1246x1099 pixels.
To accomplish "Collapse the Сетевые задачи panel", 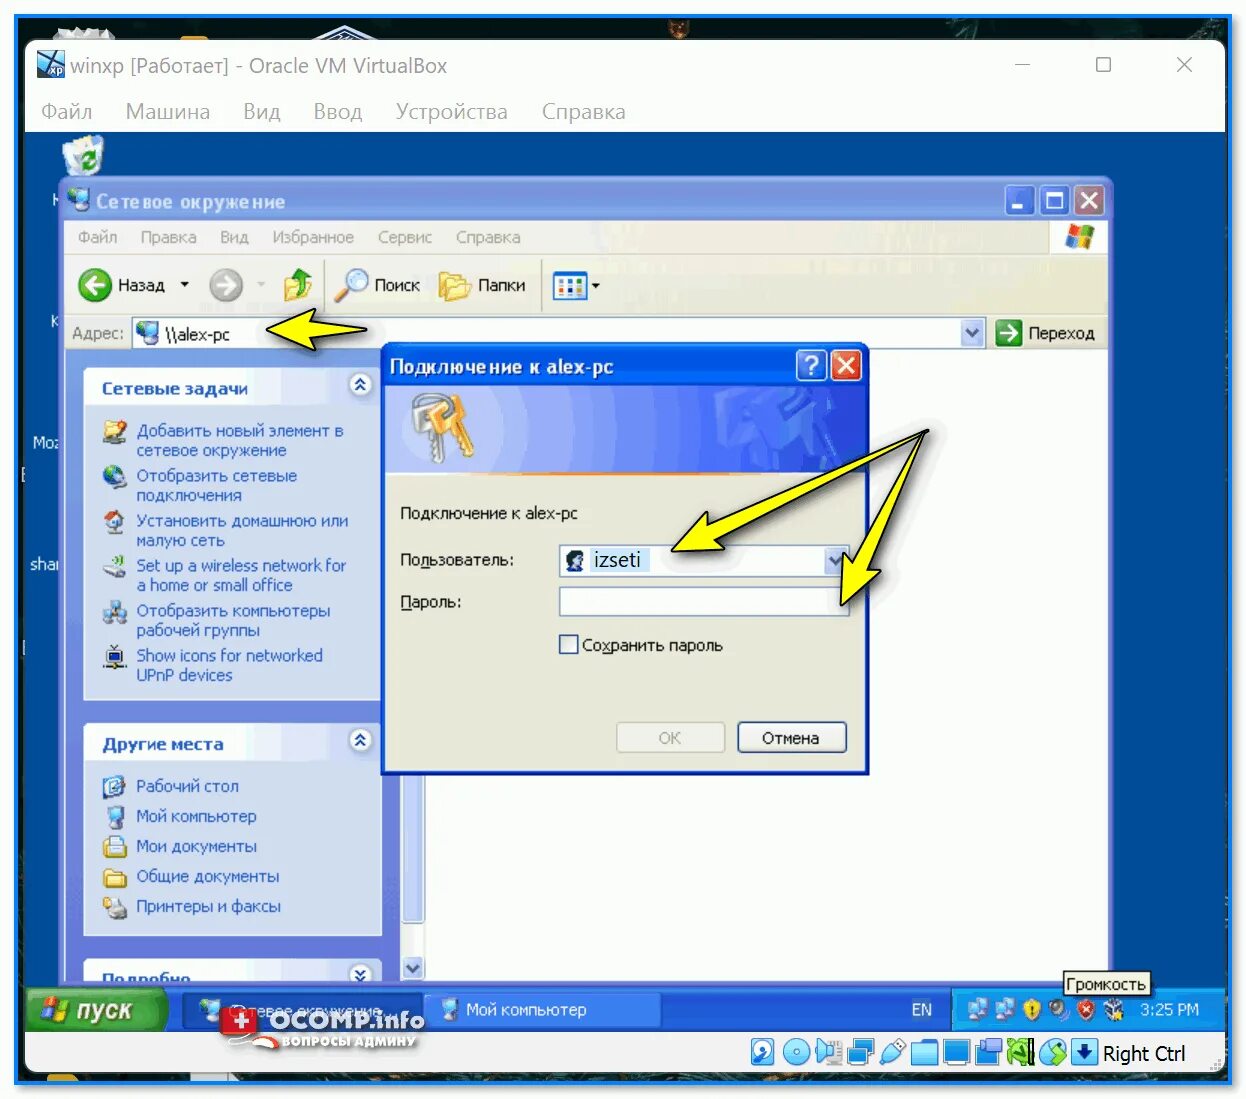I will (x=360, y=385).
